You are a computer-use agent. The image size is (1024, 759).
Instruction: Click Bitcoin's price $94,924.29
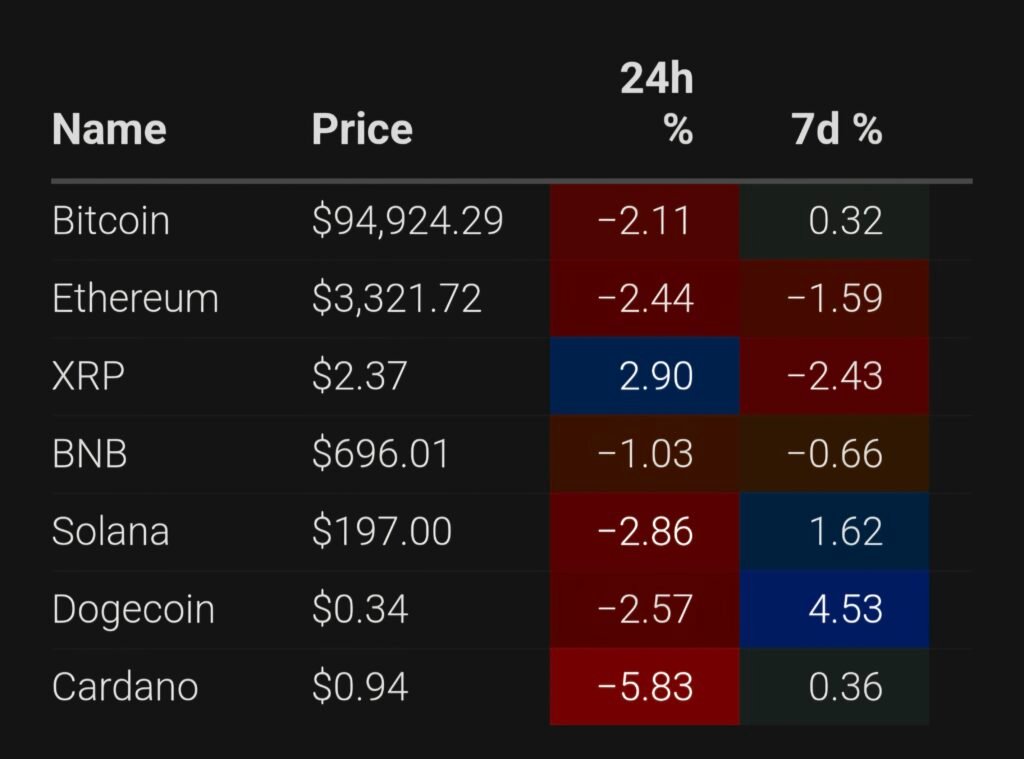coord(407,221)
